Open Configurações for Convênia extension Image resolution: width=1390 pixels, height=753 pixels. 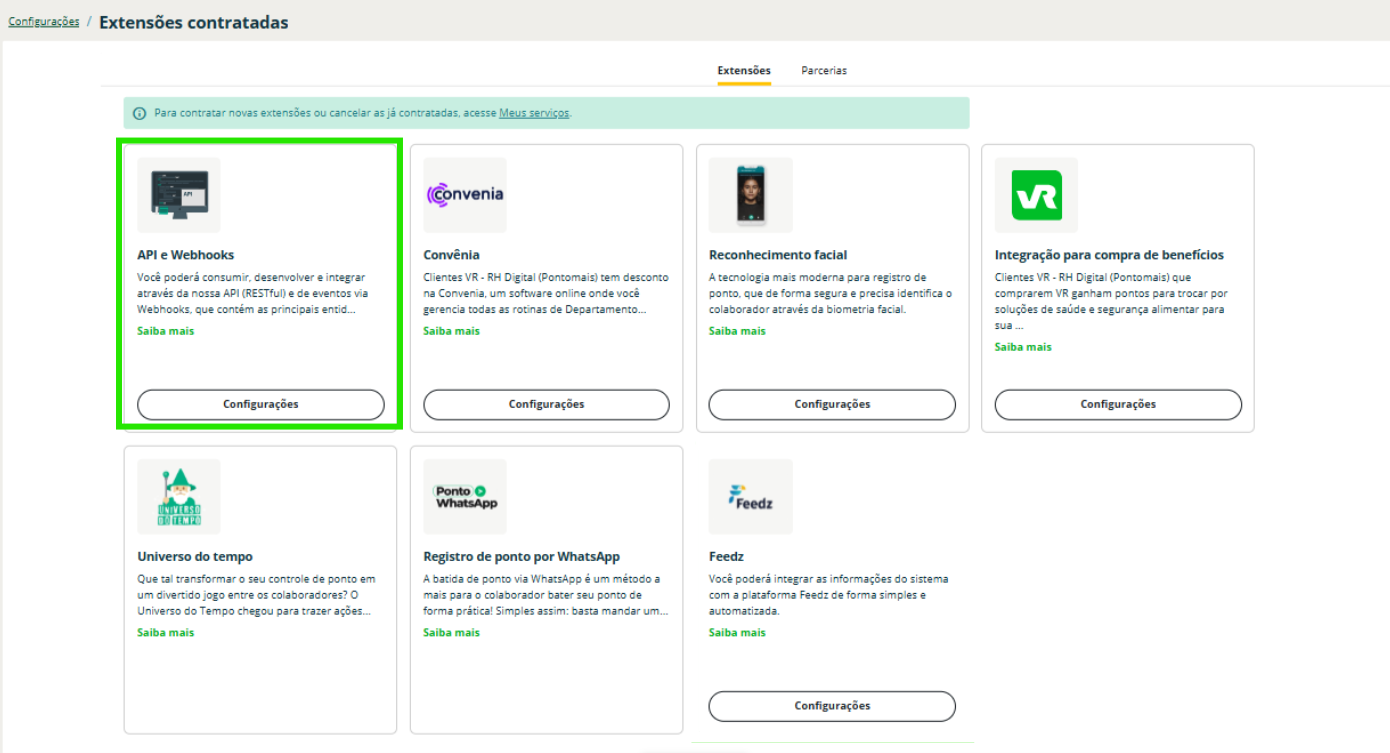546,404
